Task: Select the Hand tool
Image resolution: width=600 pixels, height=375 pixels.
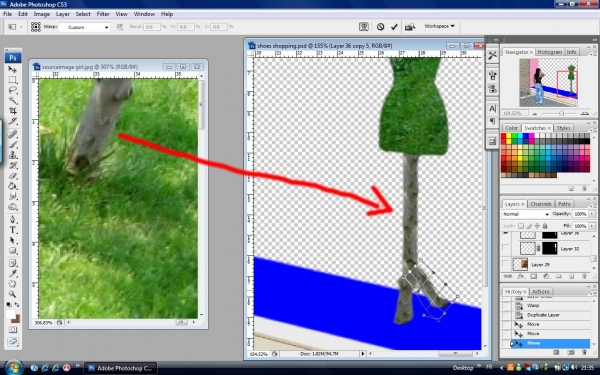Action: pyautogui.click(x=13, y=284)
